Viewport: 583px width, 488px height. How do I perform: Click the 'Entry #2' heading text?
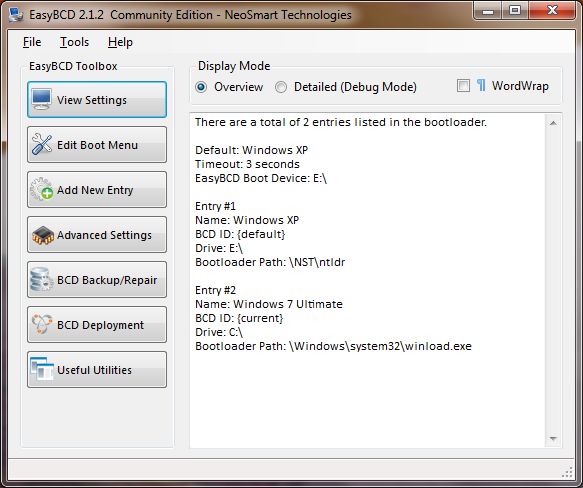[x=215, y=290]
